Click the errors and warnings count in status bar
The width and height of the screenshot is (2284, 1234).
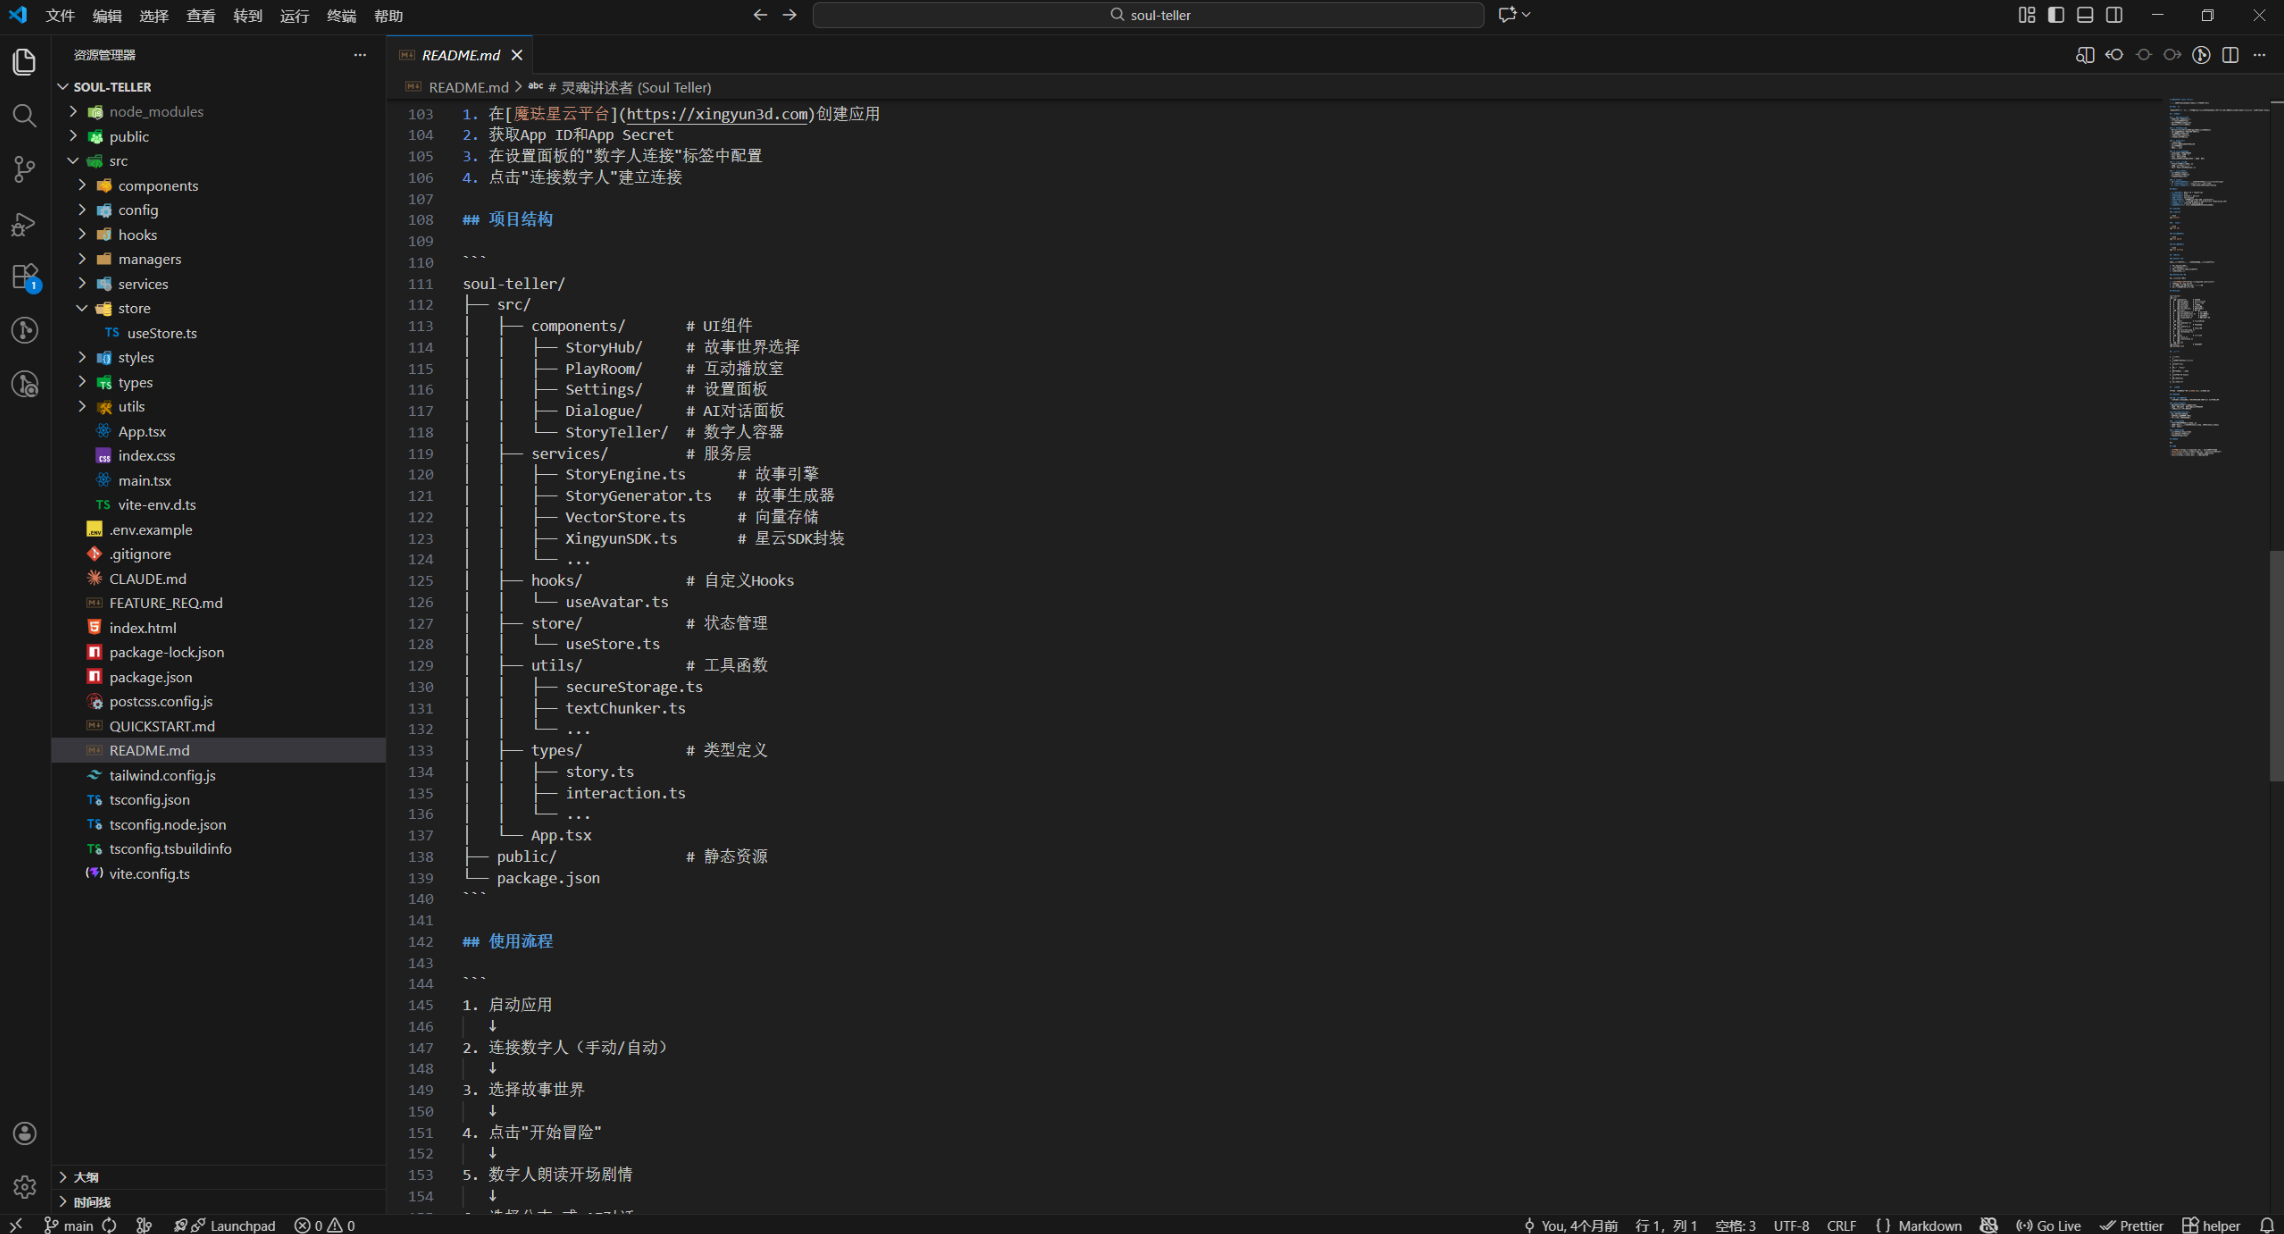[325, 1225]
